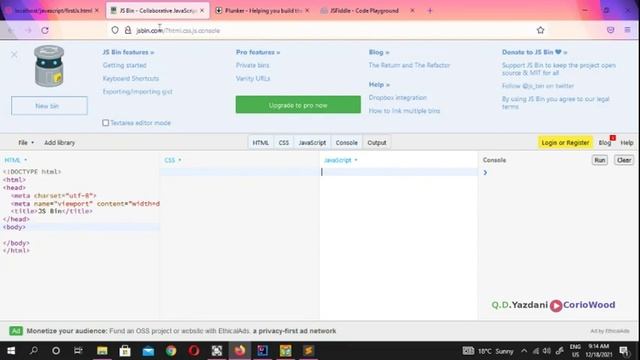Click the network icon in system tray

pos(536,351)
